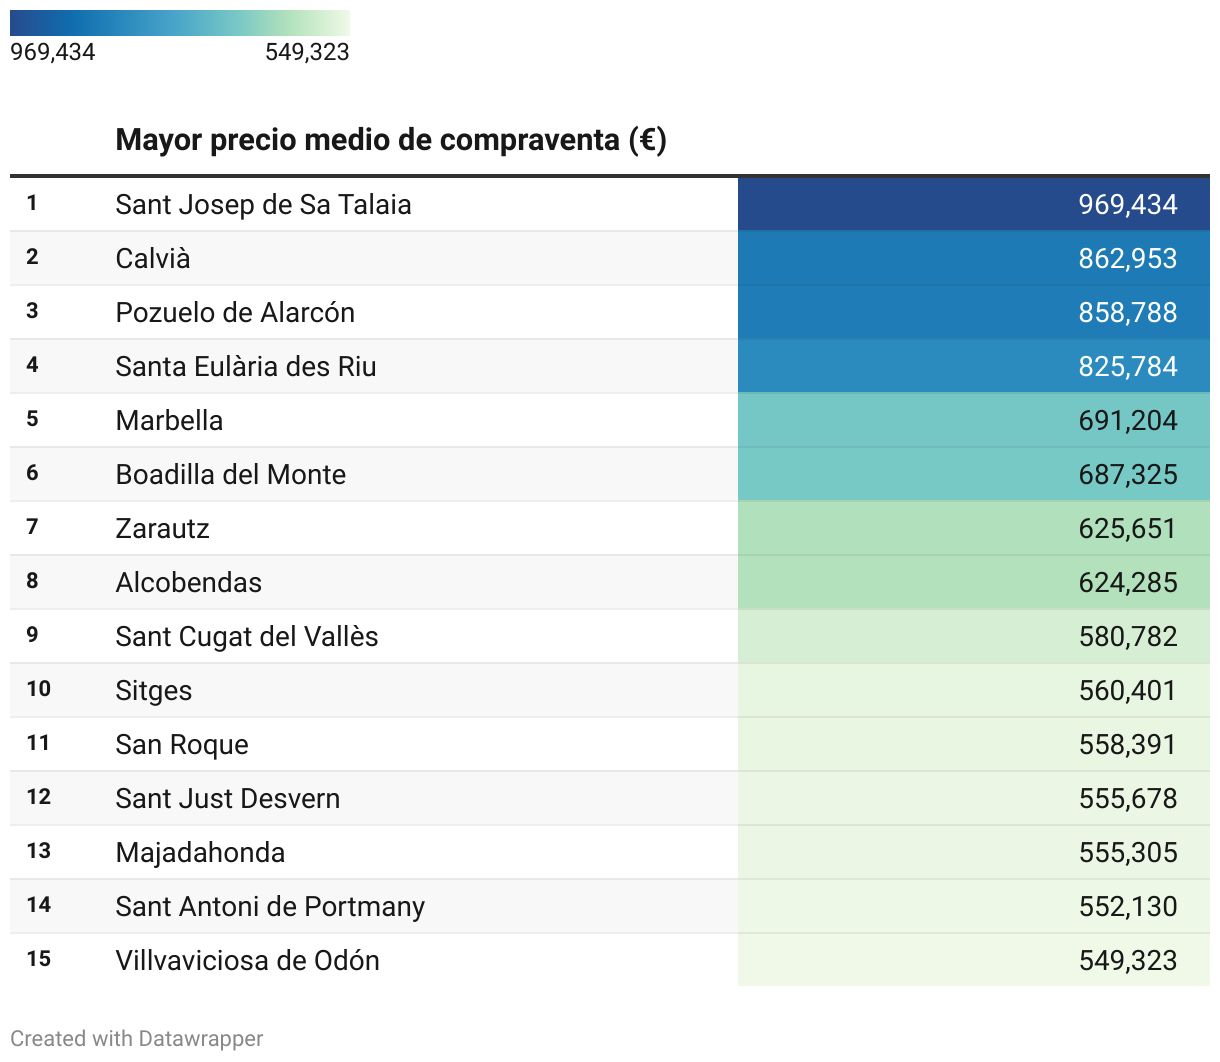1220x1062 pixels.
Task: Select the Calvià municipality name
Action: 153,259
